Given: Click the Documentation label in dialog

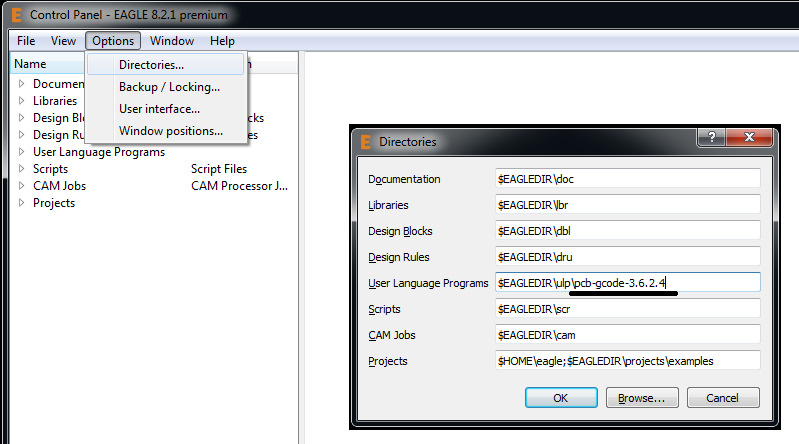Looking at the screenshot, I should pyautogui.click(x=404, y=179).
